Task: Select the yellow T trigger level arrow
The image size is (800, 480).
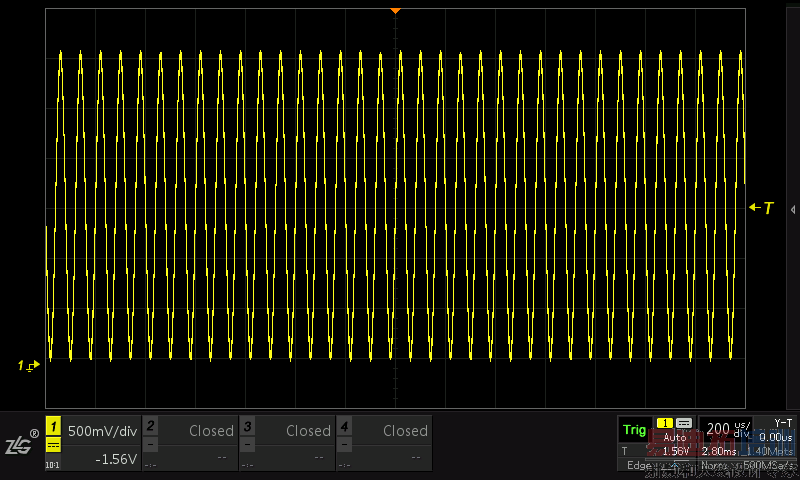Action: pyautogui.click(x=761, y=208)
